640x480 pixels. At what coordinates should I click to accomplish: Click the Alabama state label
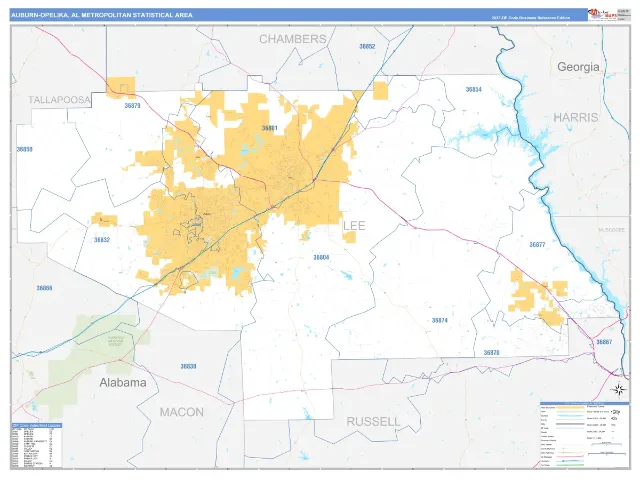pyautogui.click(x=123, y=382)
